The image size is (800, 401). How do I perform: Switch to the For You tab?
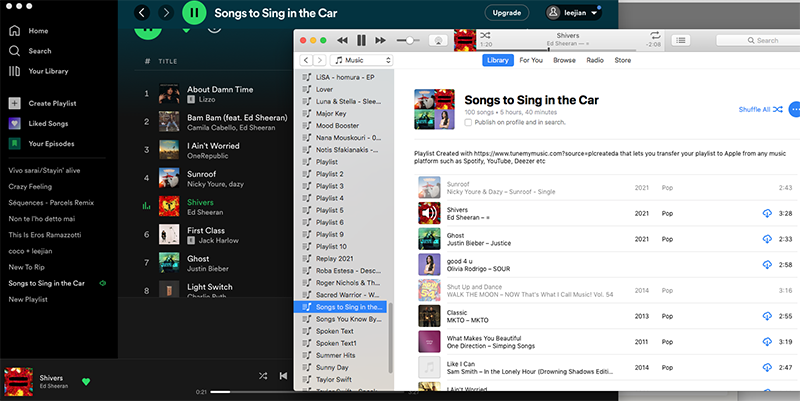pyautogui.click(x=531, y=61)
